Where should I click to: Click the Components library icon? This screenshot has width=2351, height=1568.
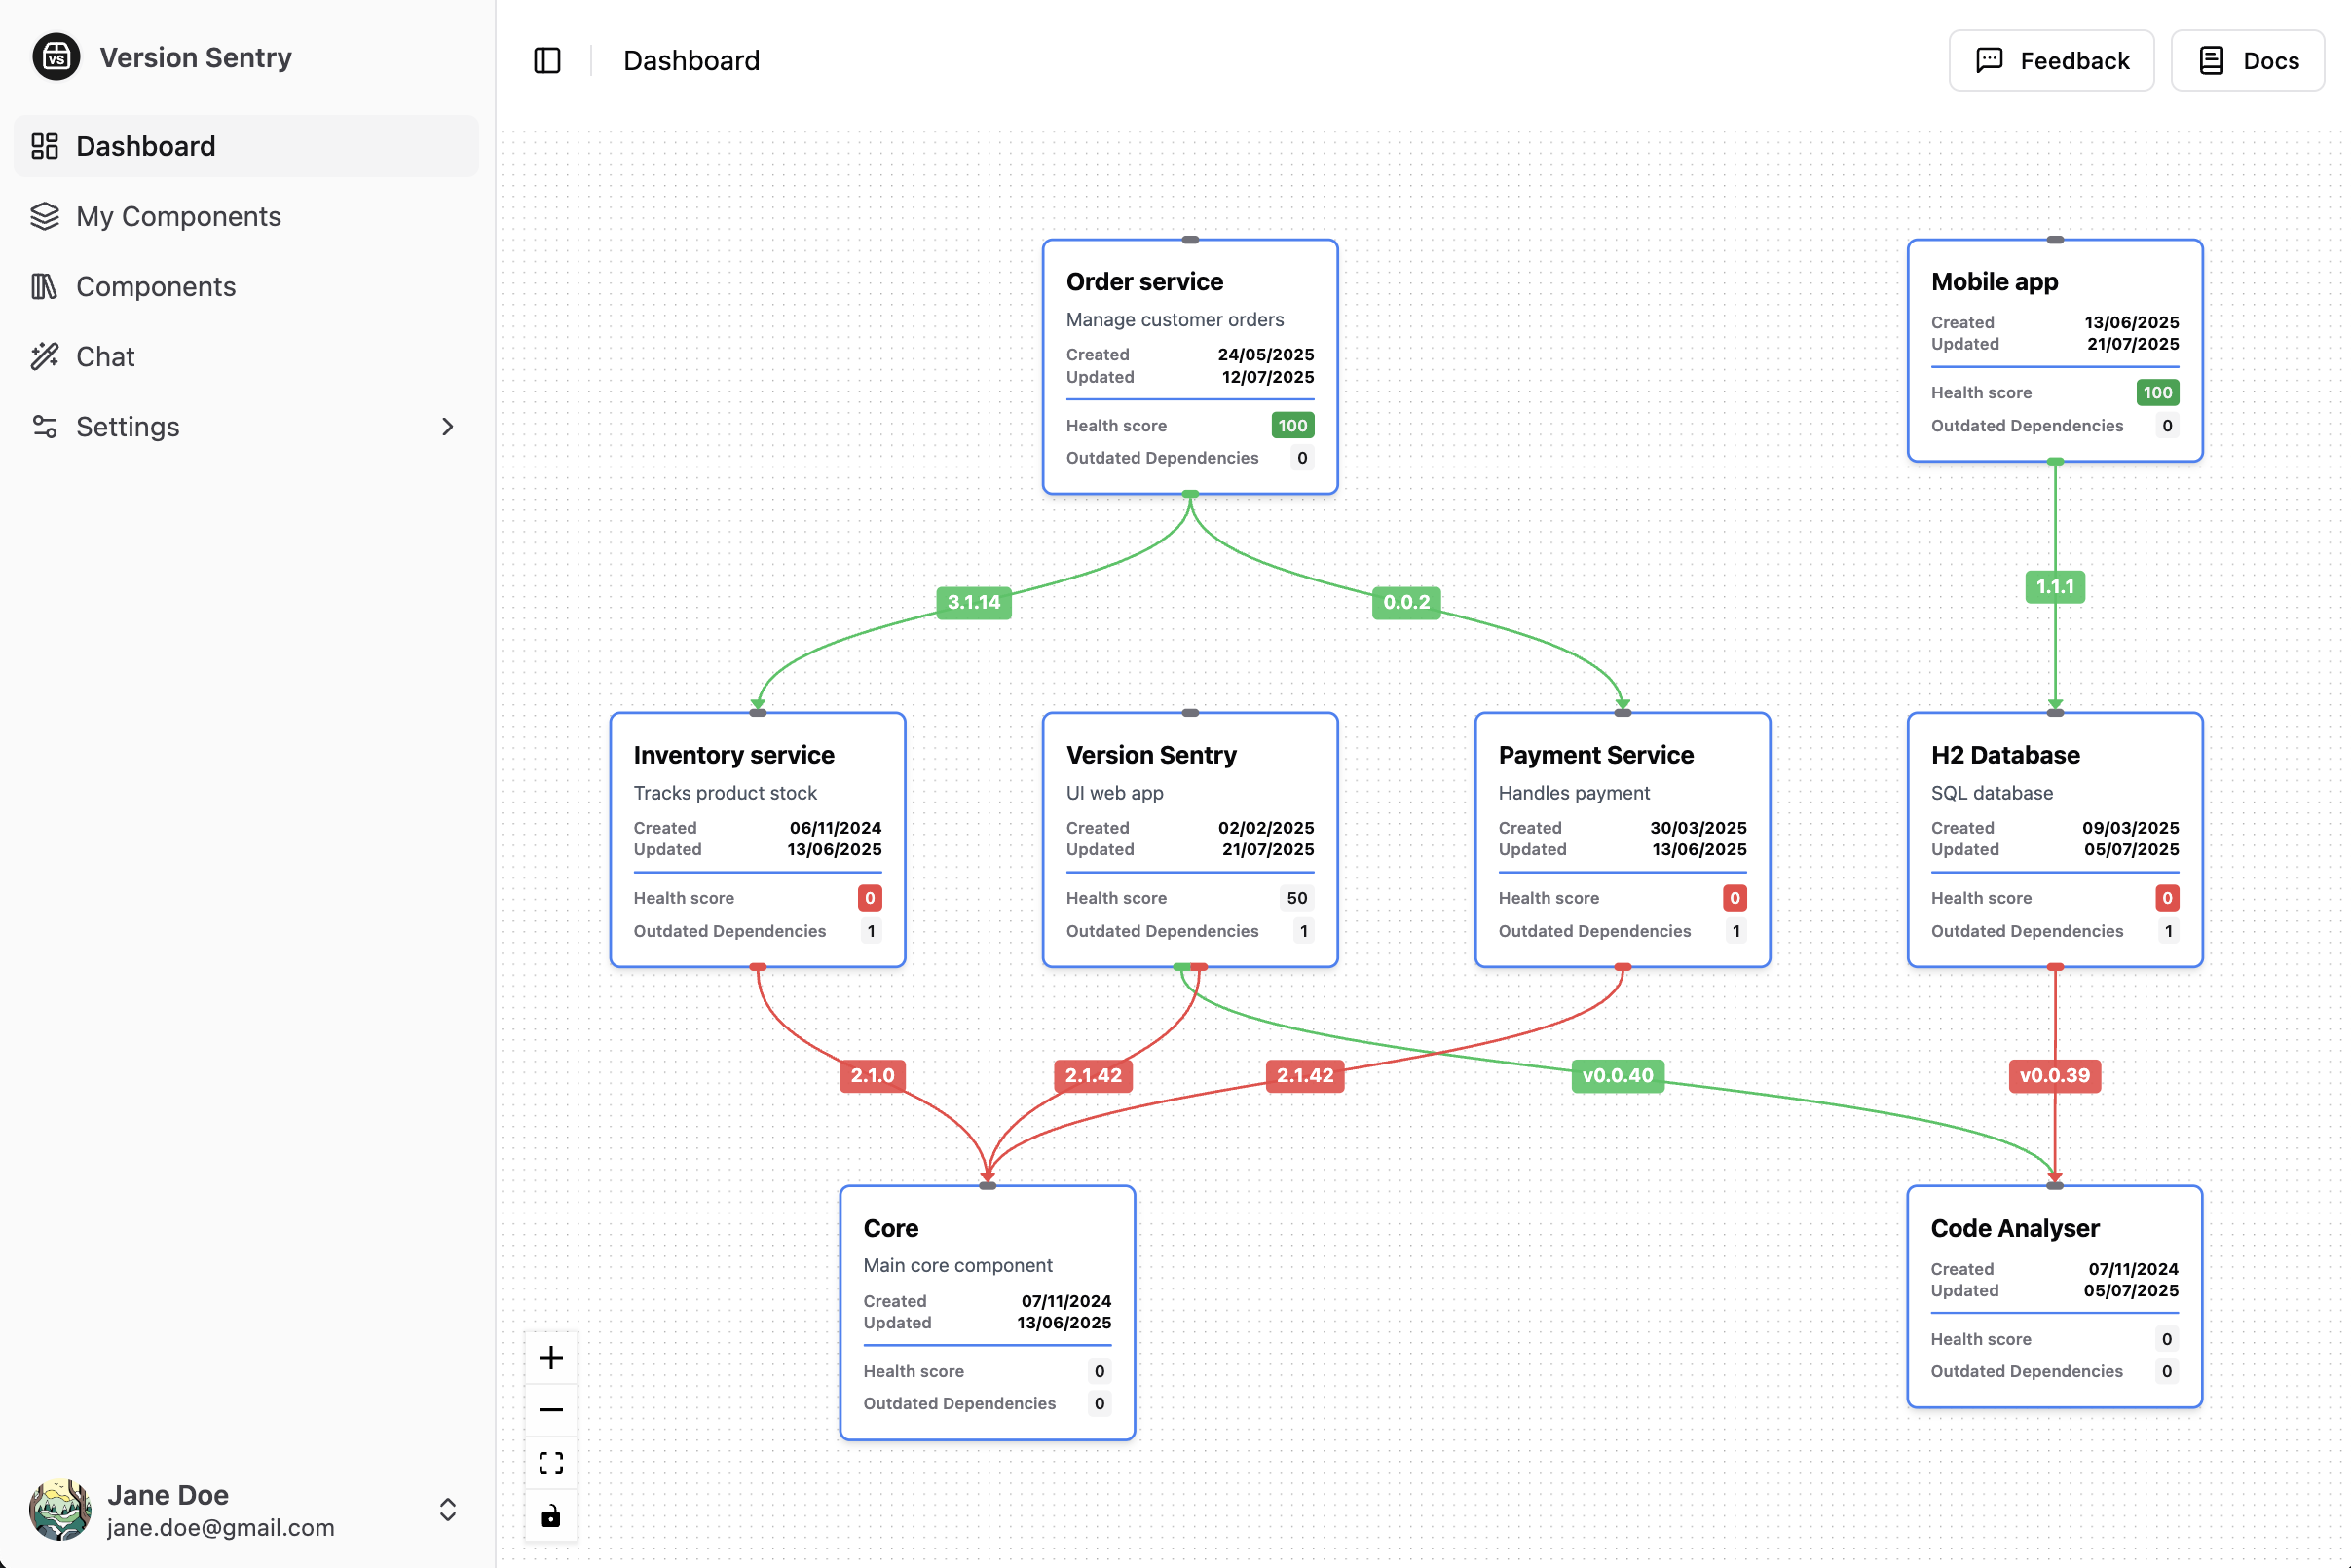[45, 286]
